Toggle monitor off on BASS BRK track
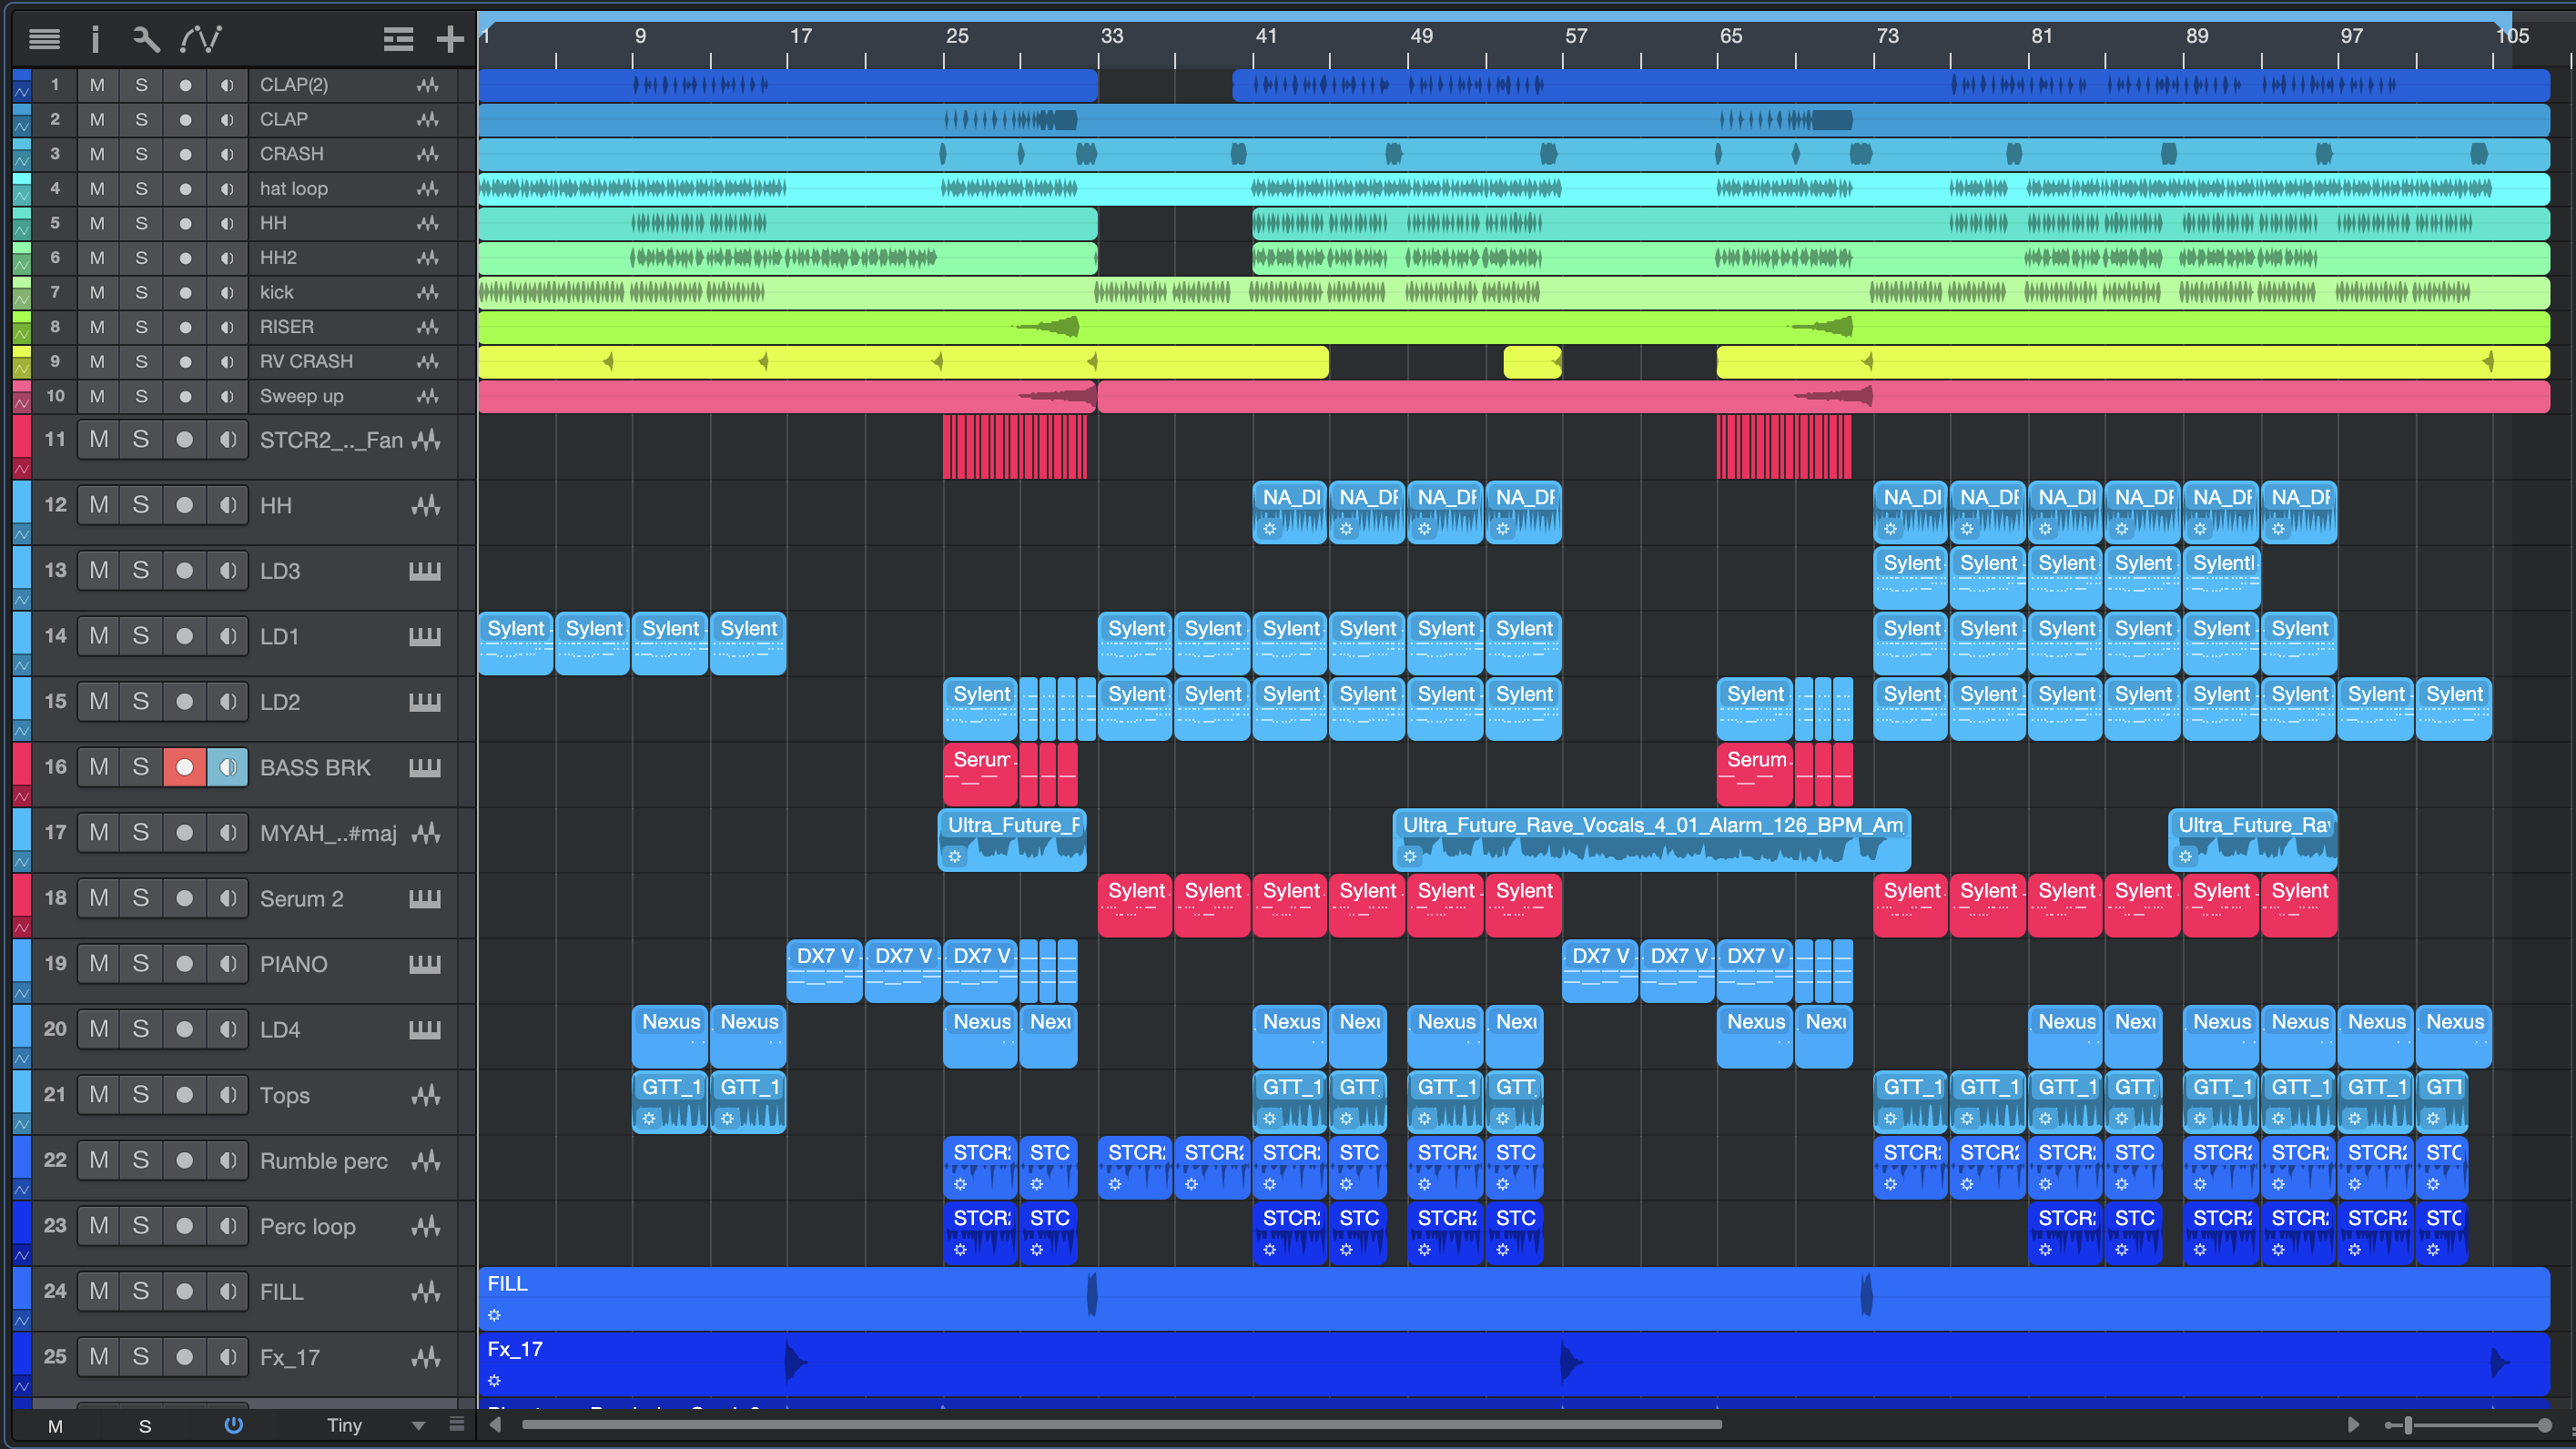Image resolution: width=2576 pixels, height=1449 pixels. pyautogui.click(x=228, y=767)
